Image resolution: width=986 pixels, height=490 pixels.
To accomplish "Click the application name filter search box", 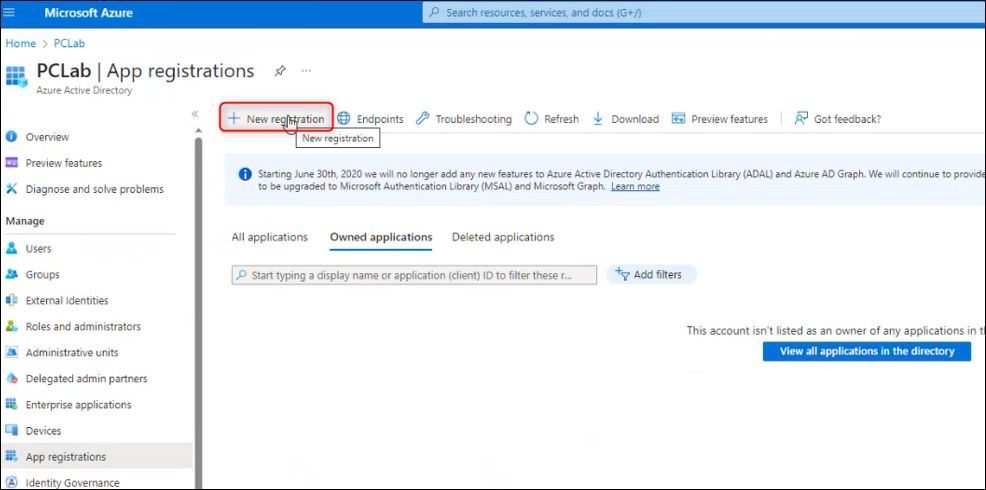I will (414, 274).
